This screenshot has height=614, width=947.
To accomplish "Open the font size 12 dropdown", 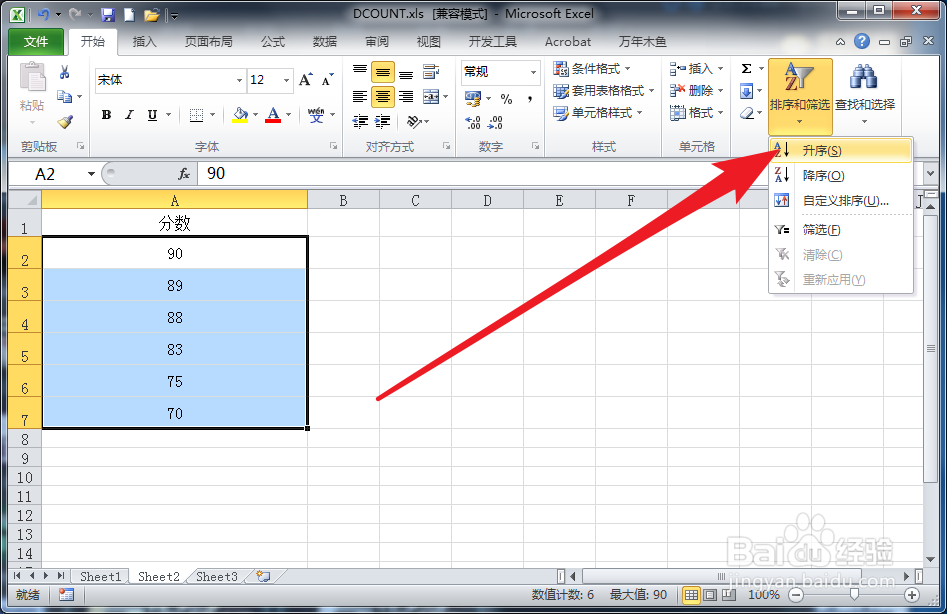I will [286, 80].
